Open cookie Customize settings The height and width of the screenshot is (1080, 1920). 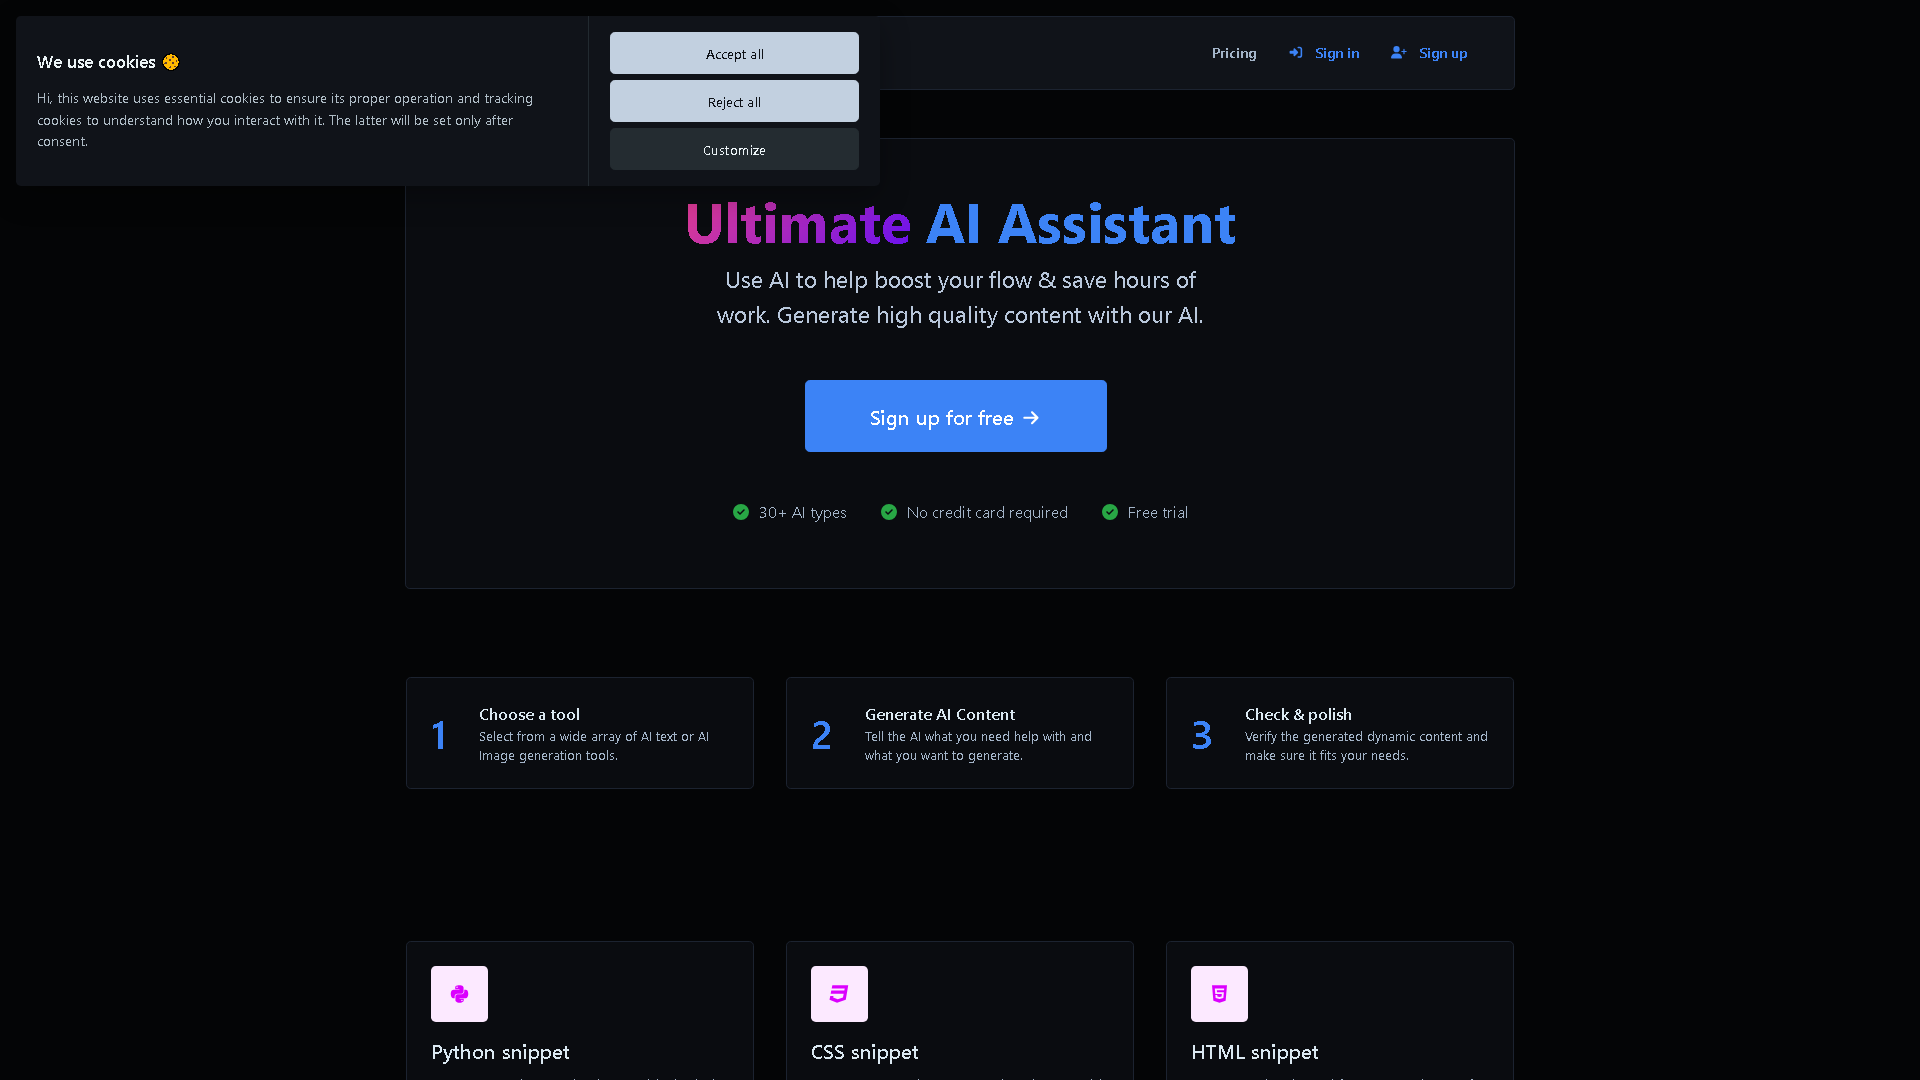pos(733,149)
